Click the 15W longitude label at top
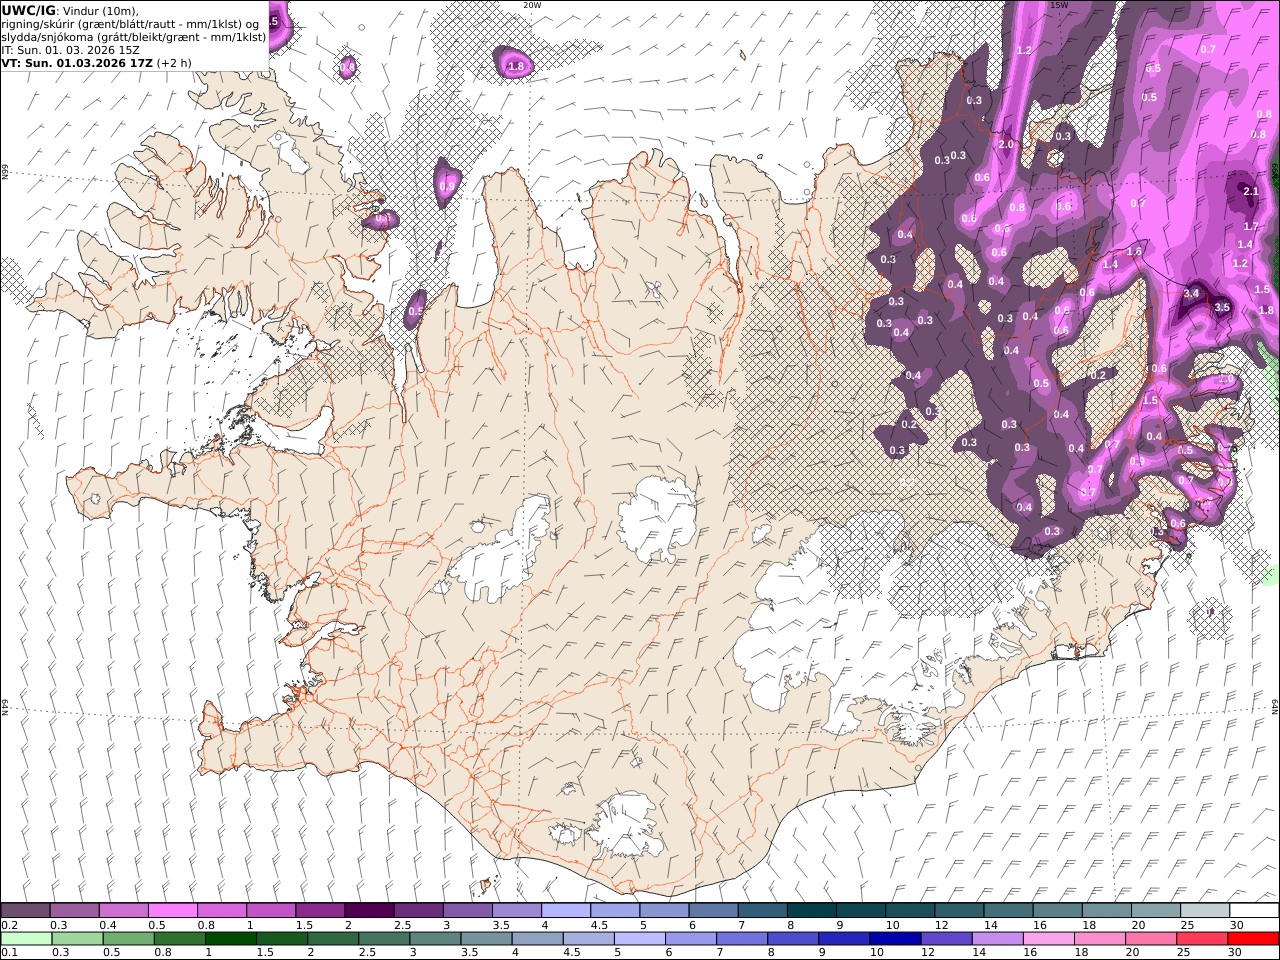Image resolution: width=1280 pixels, height=960 pixels. point(1059,5)
